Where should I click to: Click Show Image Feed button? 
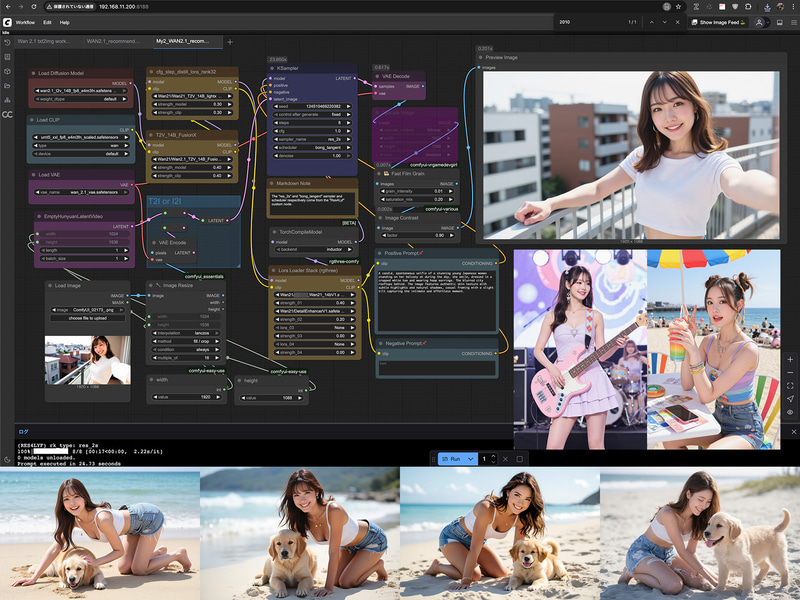(719, 22)
